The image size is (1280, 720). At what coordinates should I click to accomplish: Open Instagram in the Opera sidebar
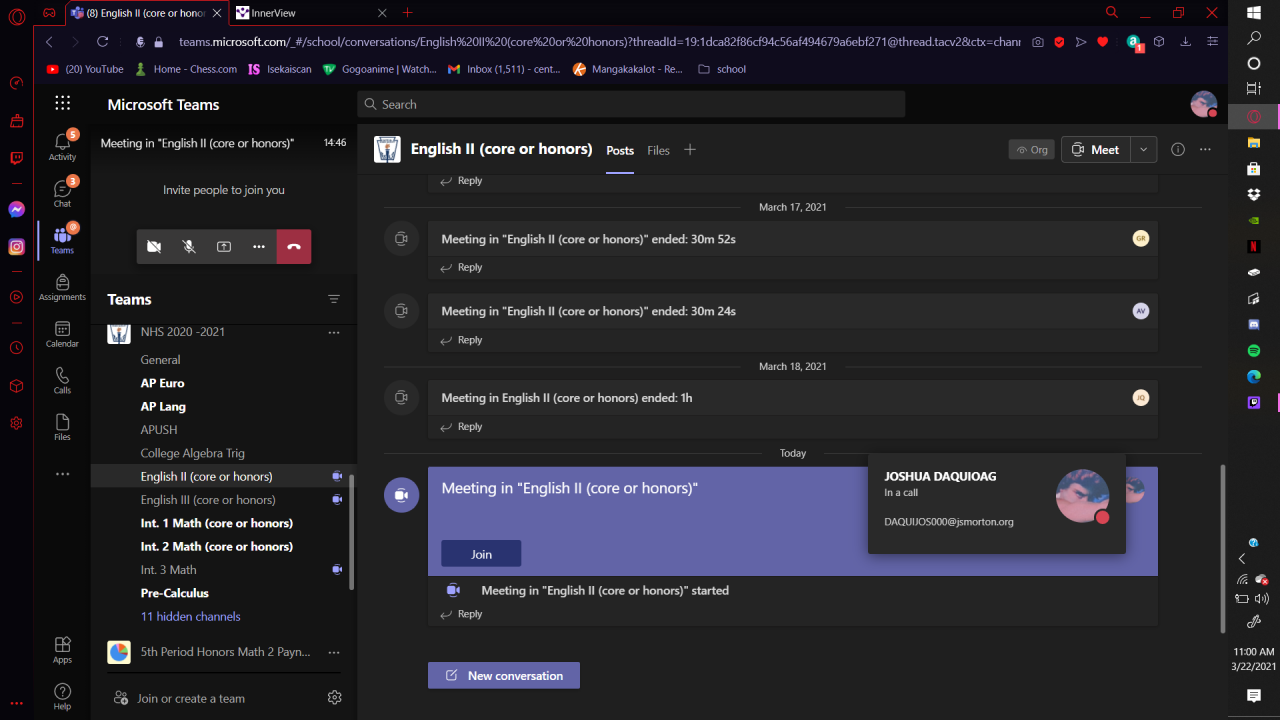point(16,246)
